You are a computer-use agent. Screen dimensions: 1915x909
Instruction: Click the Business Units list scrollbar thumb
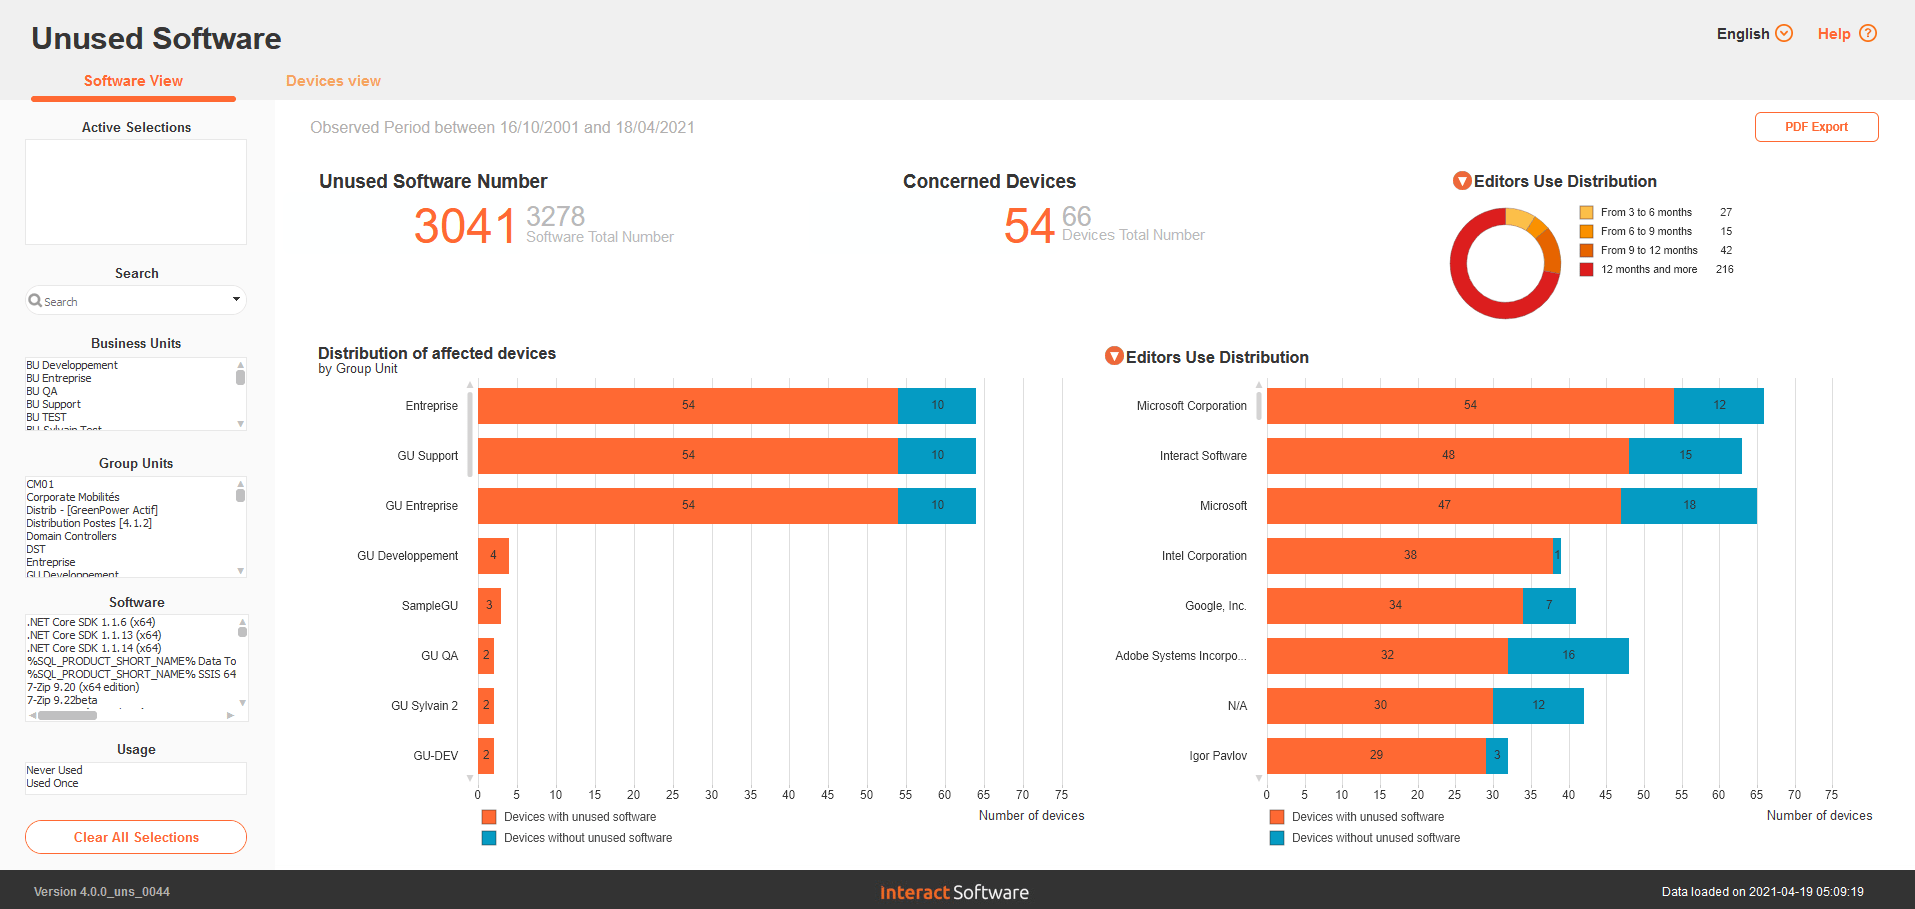tap(240, 377)
